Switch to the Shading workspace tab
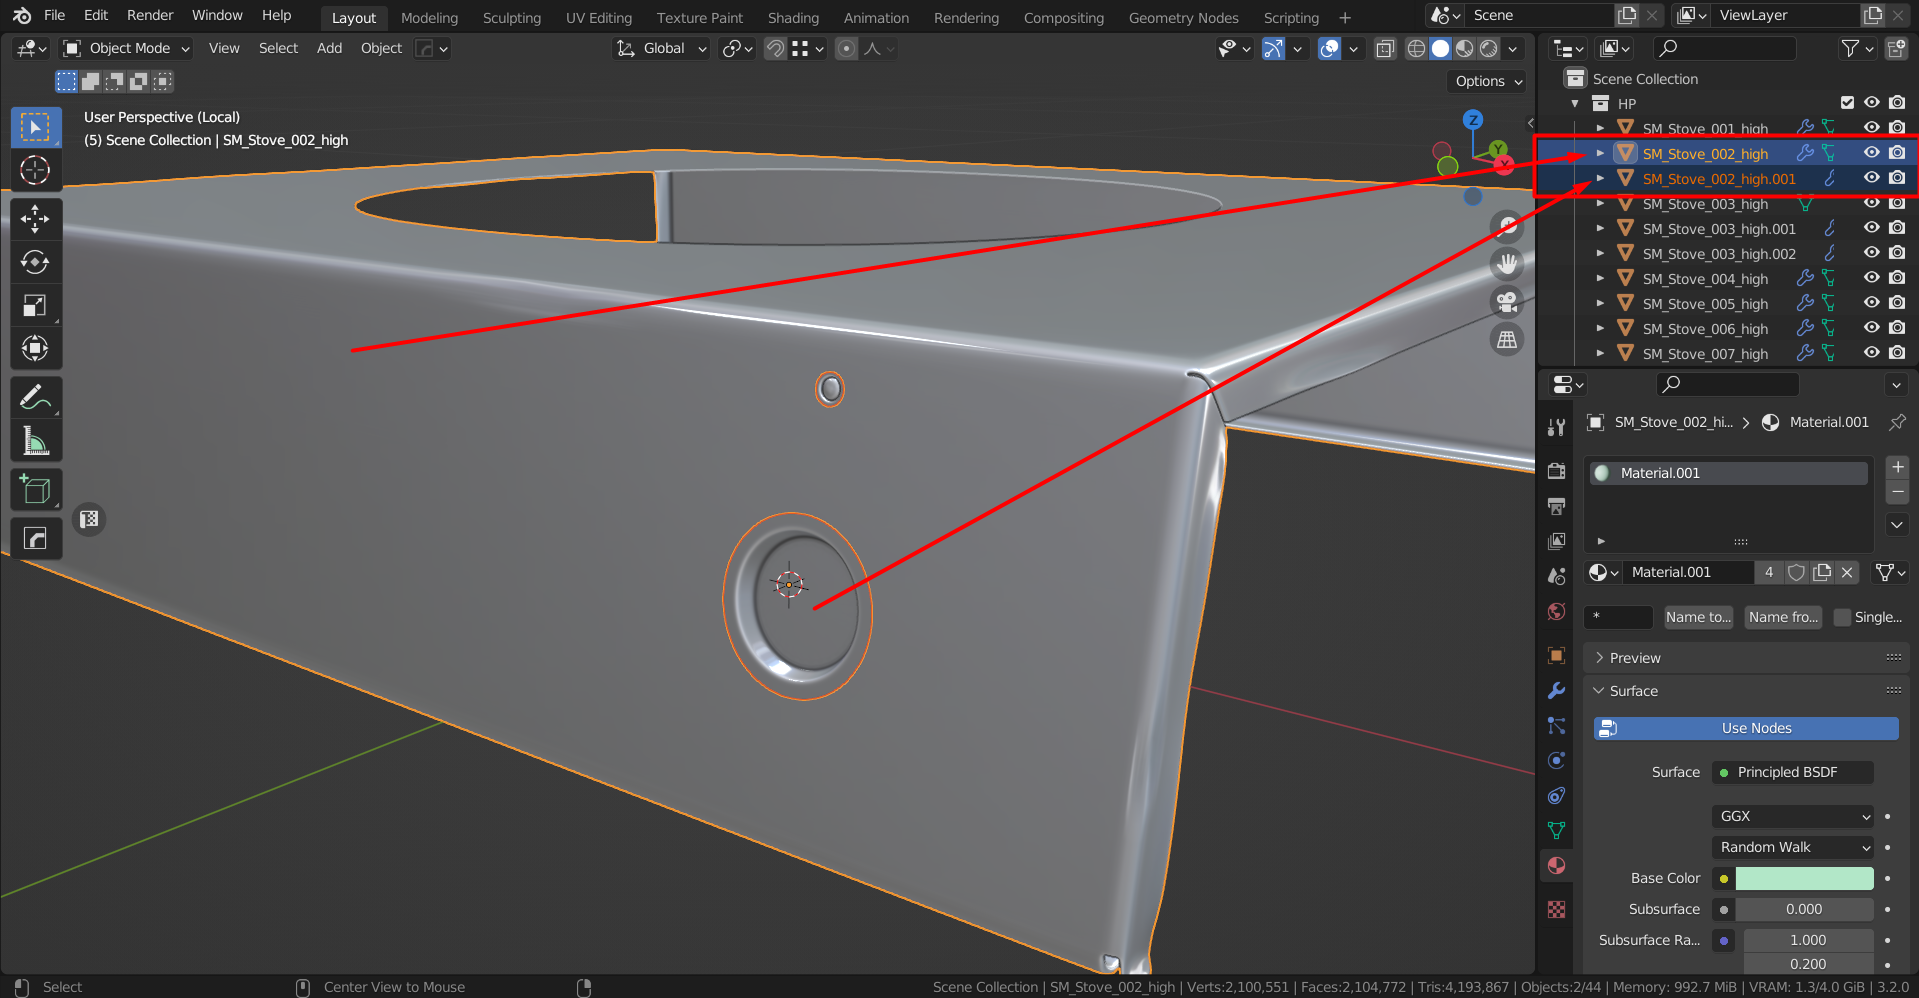 point(793,18)
